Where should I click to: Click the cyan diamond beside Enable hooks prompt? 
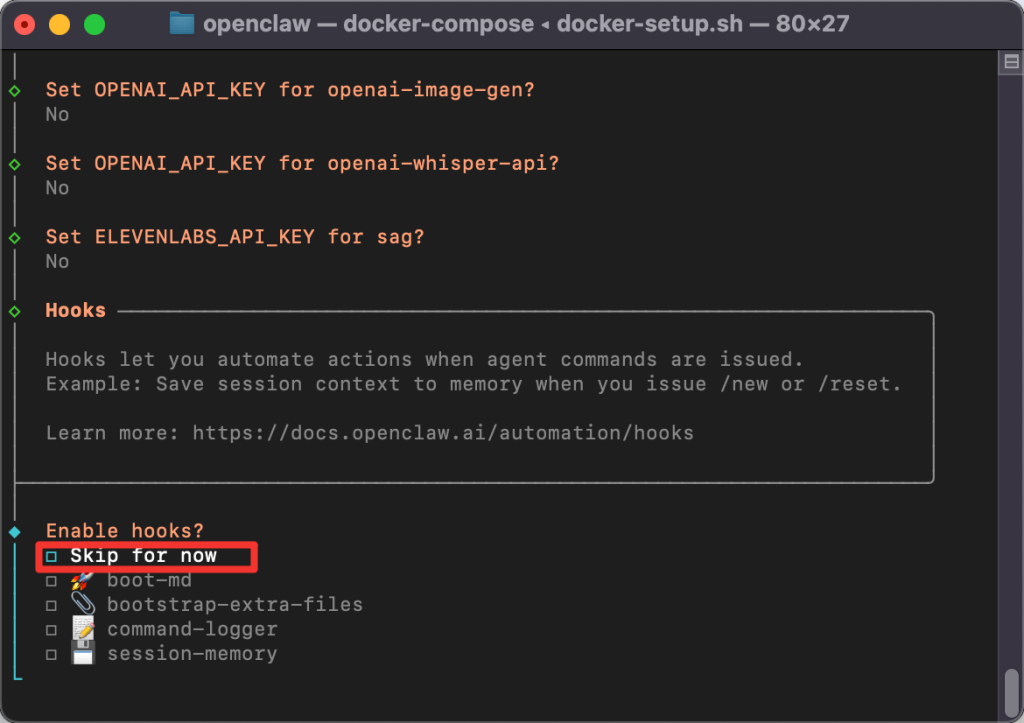14,530
